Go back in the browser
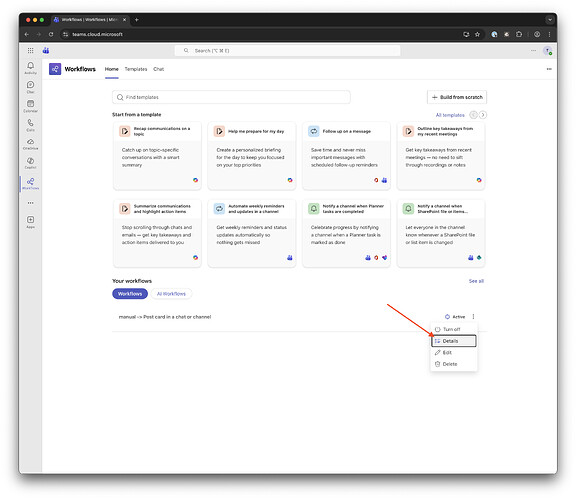 point(27,34)
